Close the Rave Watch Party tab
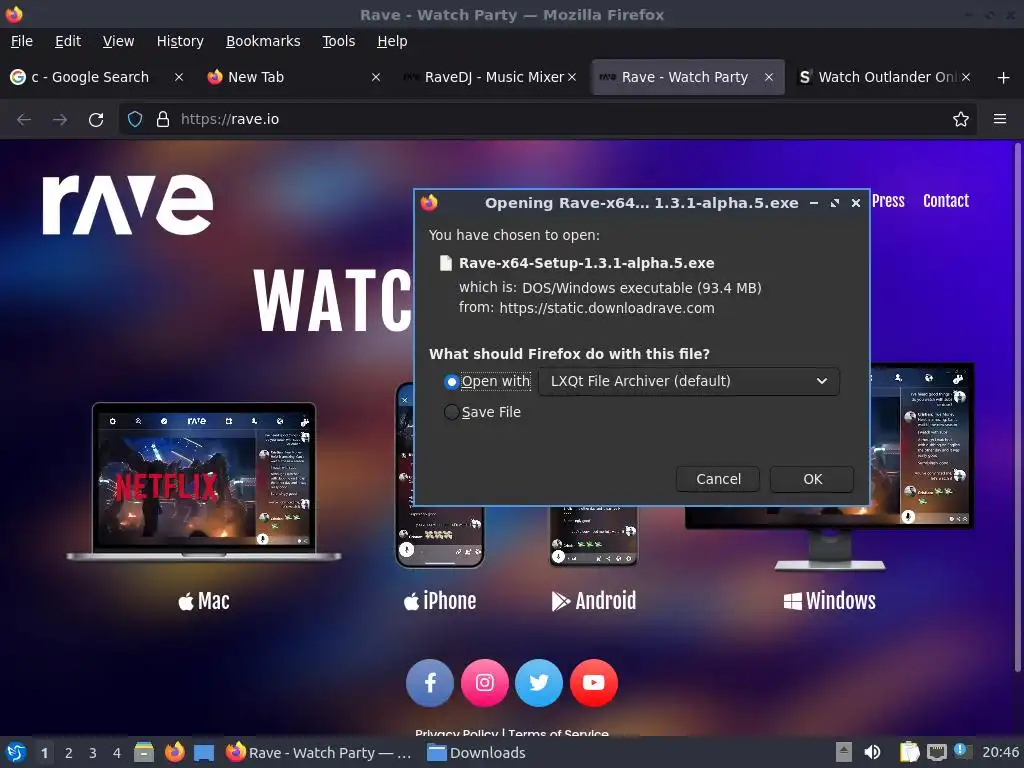Viewport: 1024px width, 768px height. [x=769, y=77]
